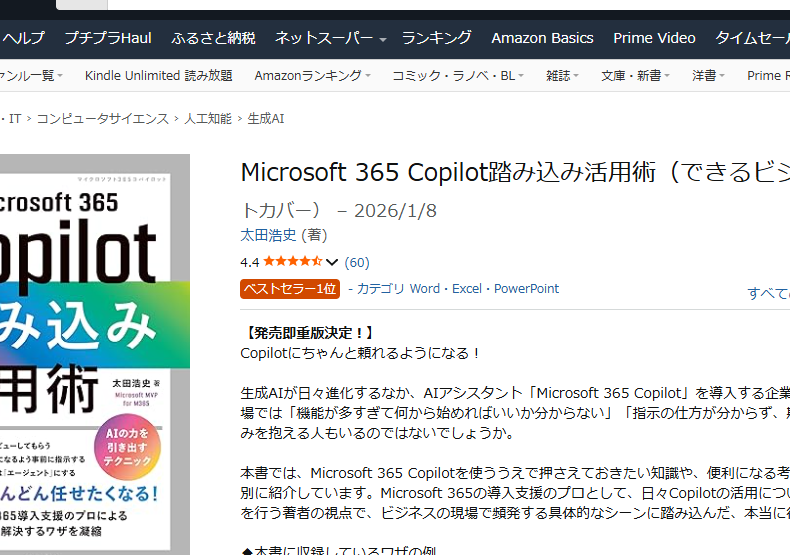Click the ベストセラー1位 badge
Viewport: 790px width, 555px height.
click(290, 289)
